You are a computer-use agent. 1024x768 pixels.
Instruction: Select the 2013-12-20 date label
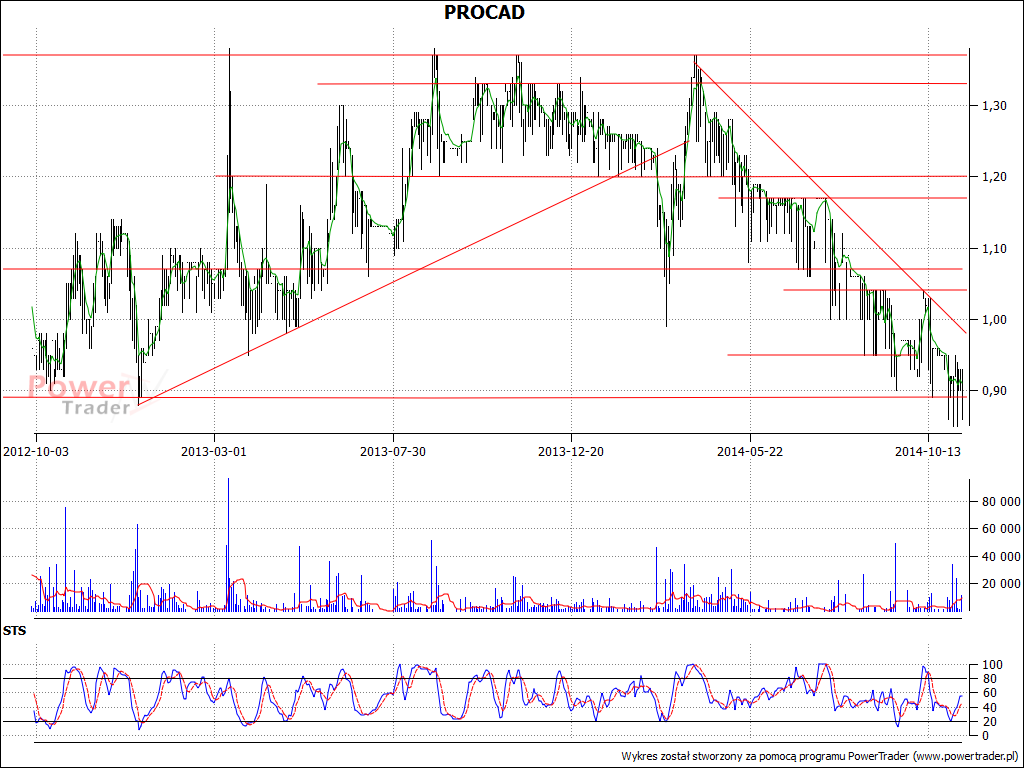[571, 451]
